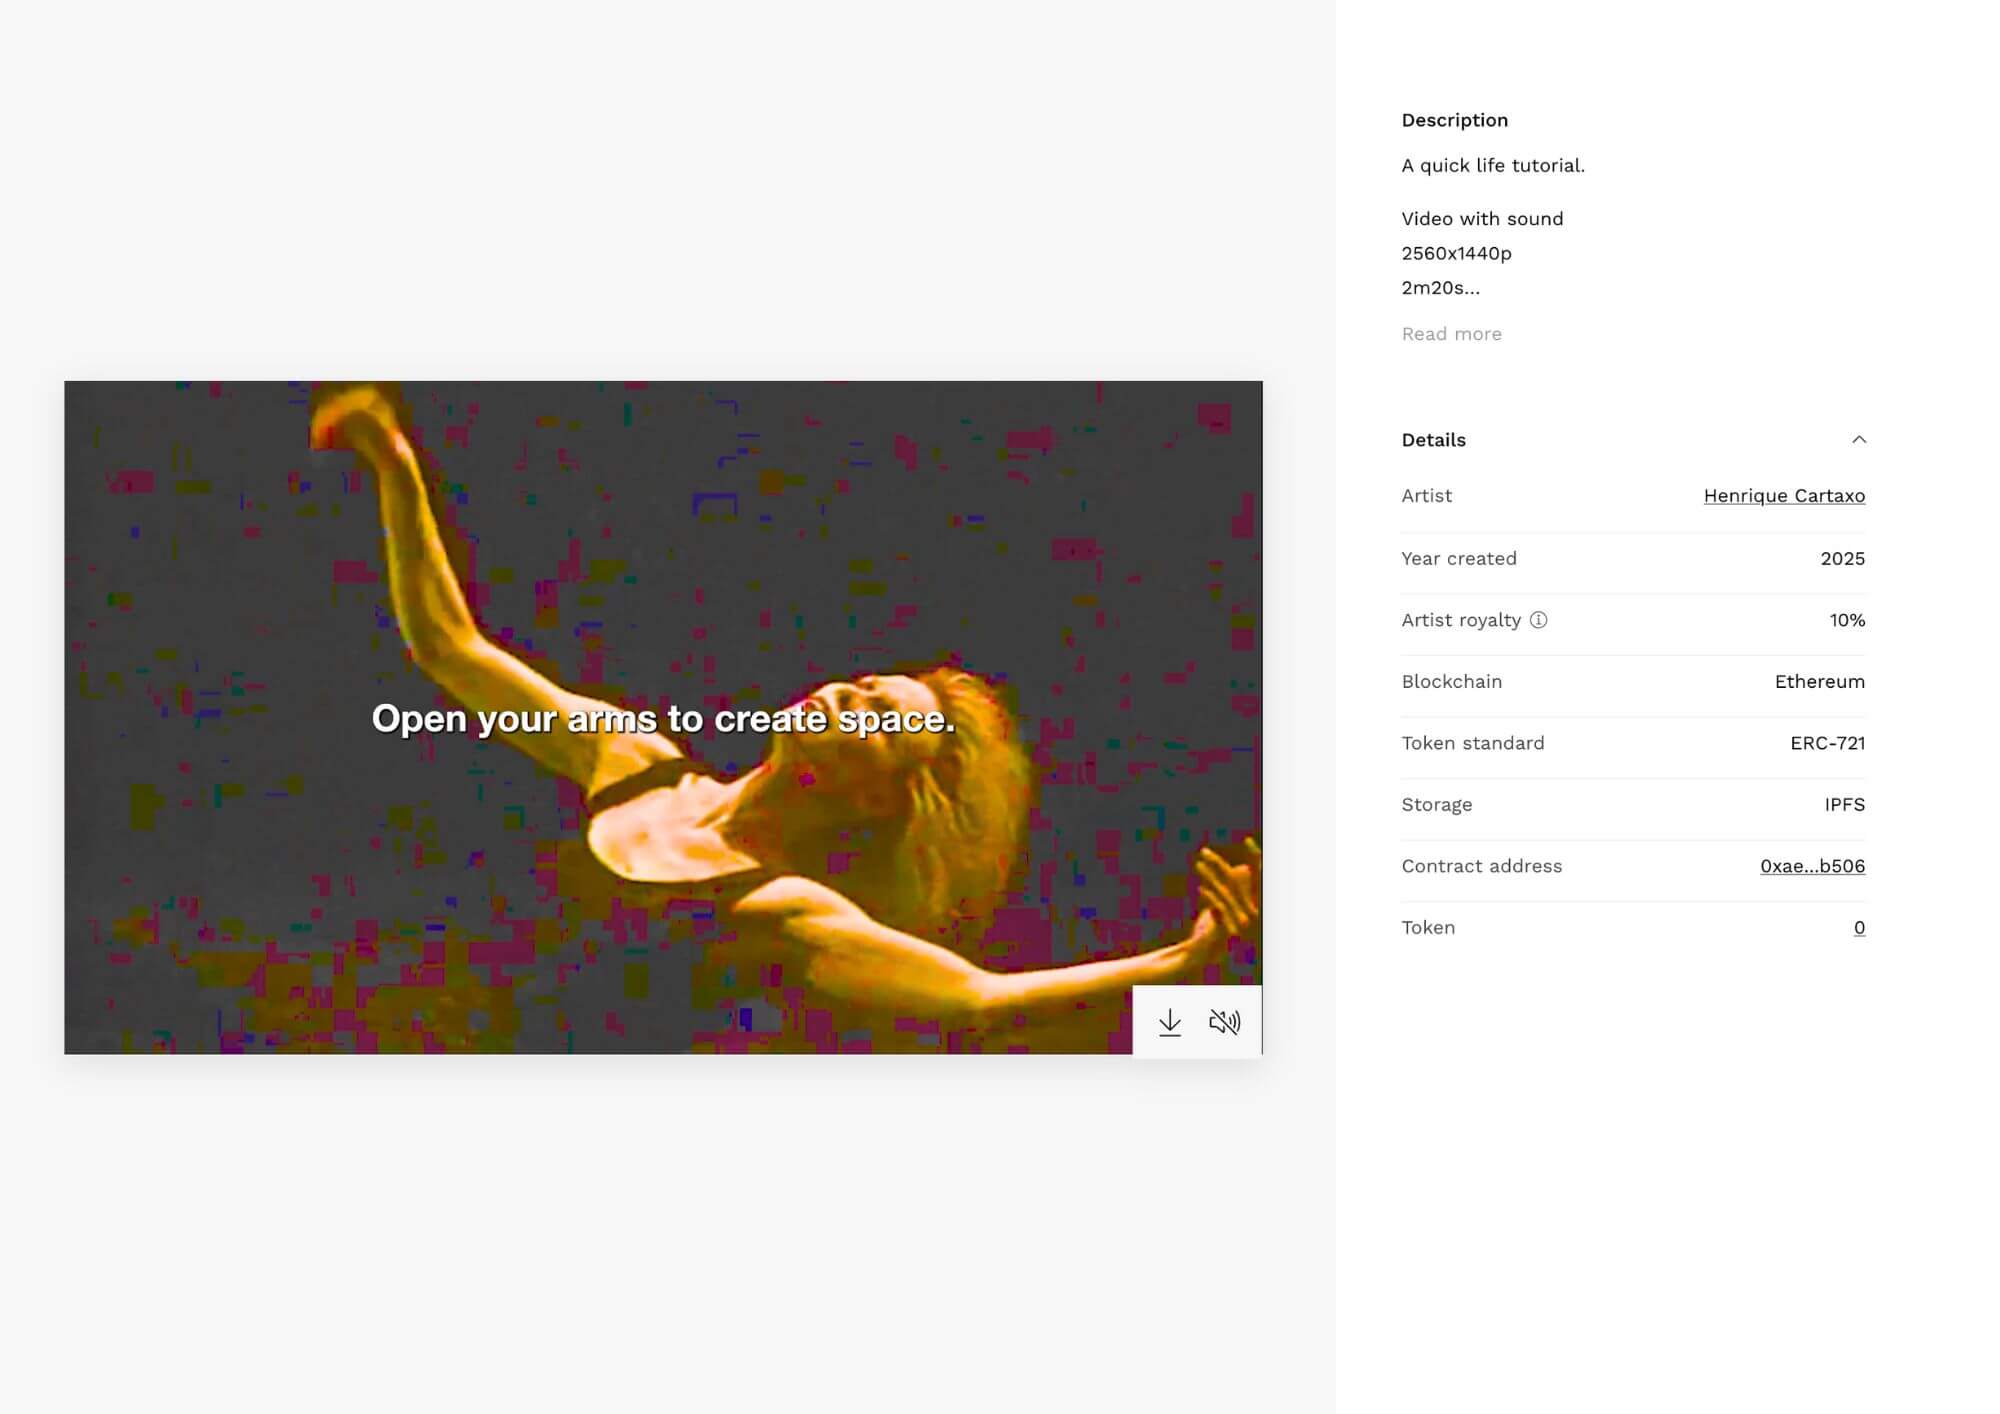Click the Year created value 2025

[x=1842, y=559]
